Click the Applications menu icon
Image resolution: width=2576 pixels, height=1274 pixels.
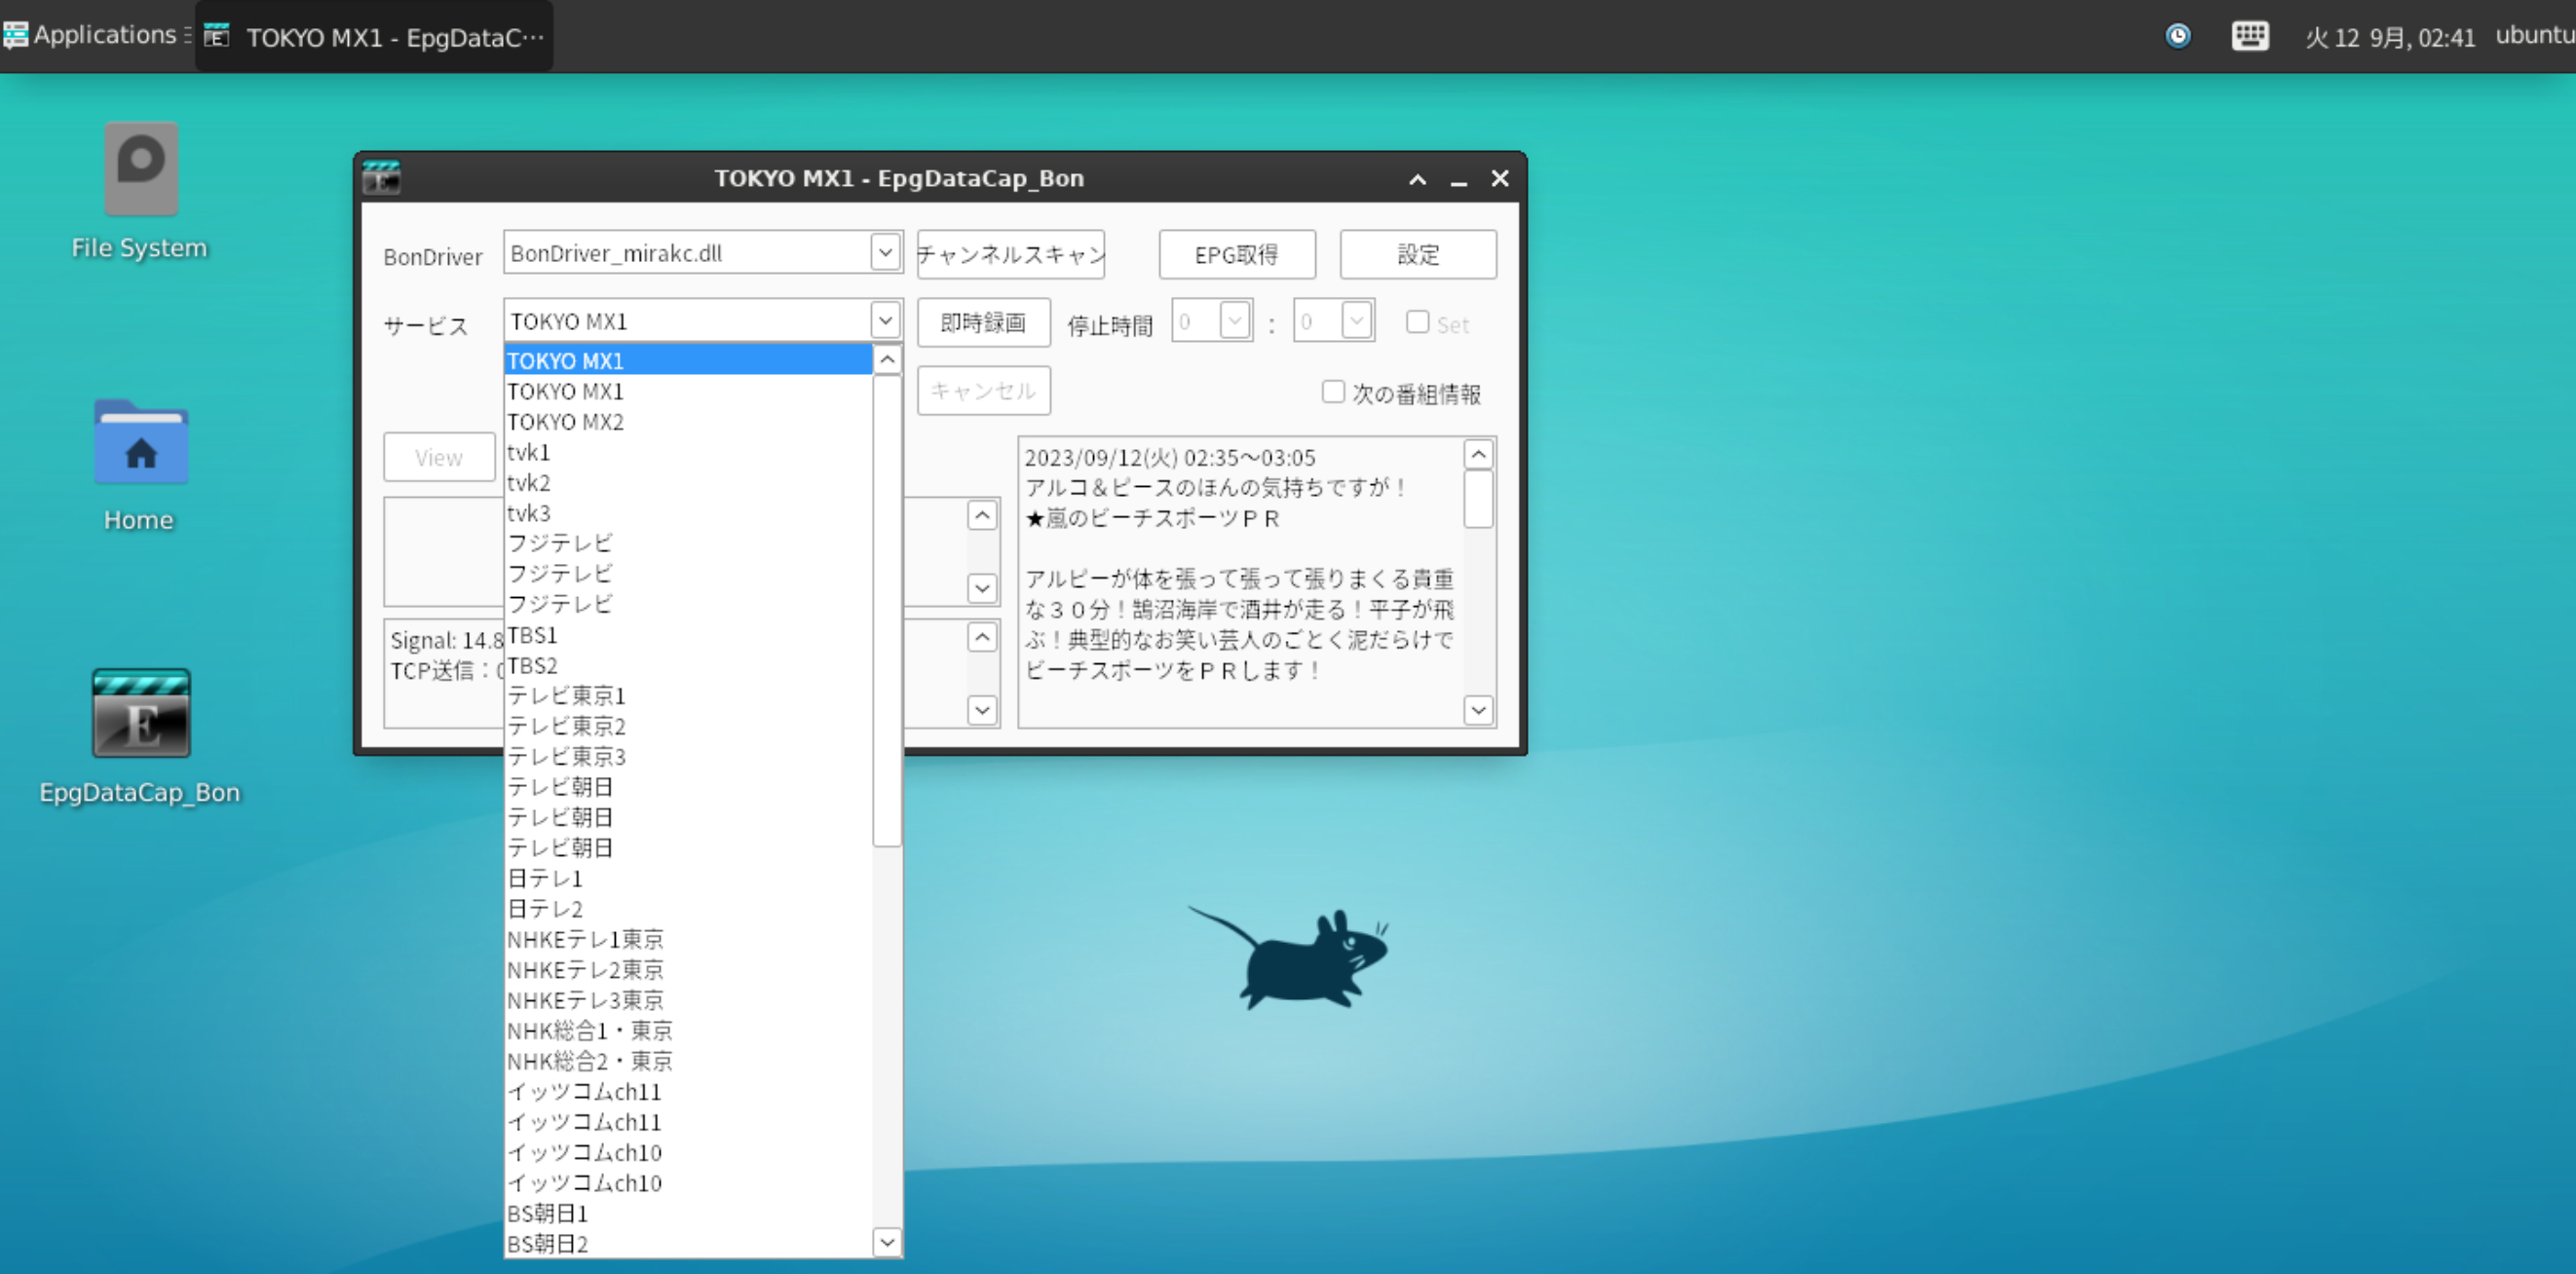(x=16, y=34)
